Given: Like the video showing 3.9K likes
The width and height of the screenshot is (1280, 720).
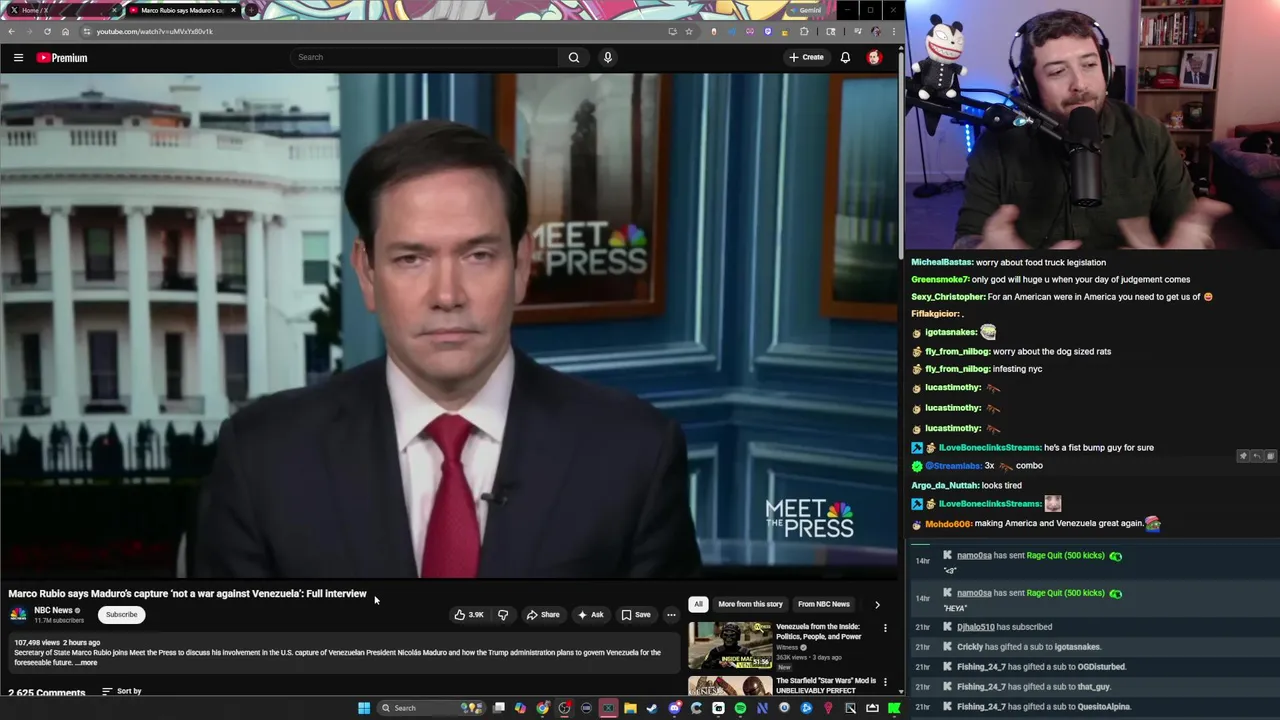Looking at the screenshot, I should (469, 614).
